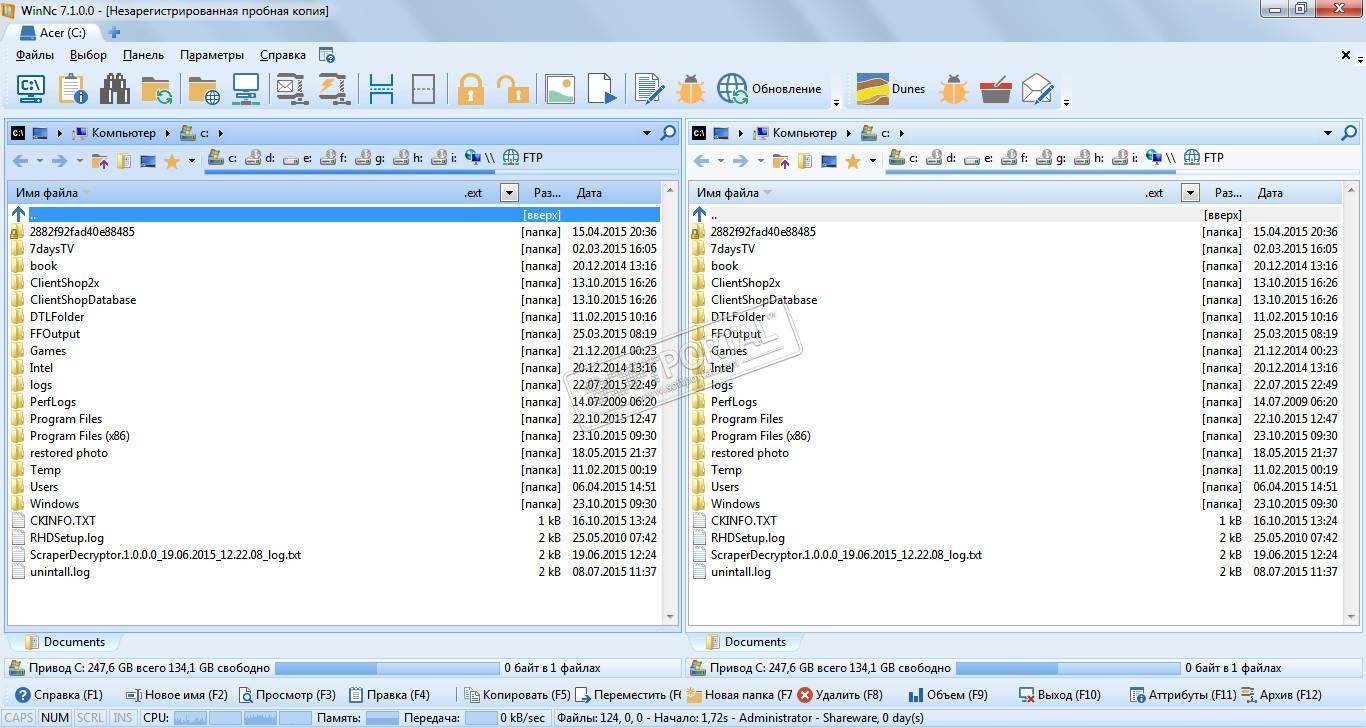Open the Панель menu
1366x728 pixels.
143,55
